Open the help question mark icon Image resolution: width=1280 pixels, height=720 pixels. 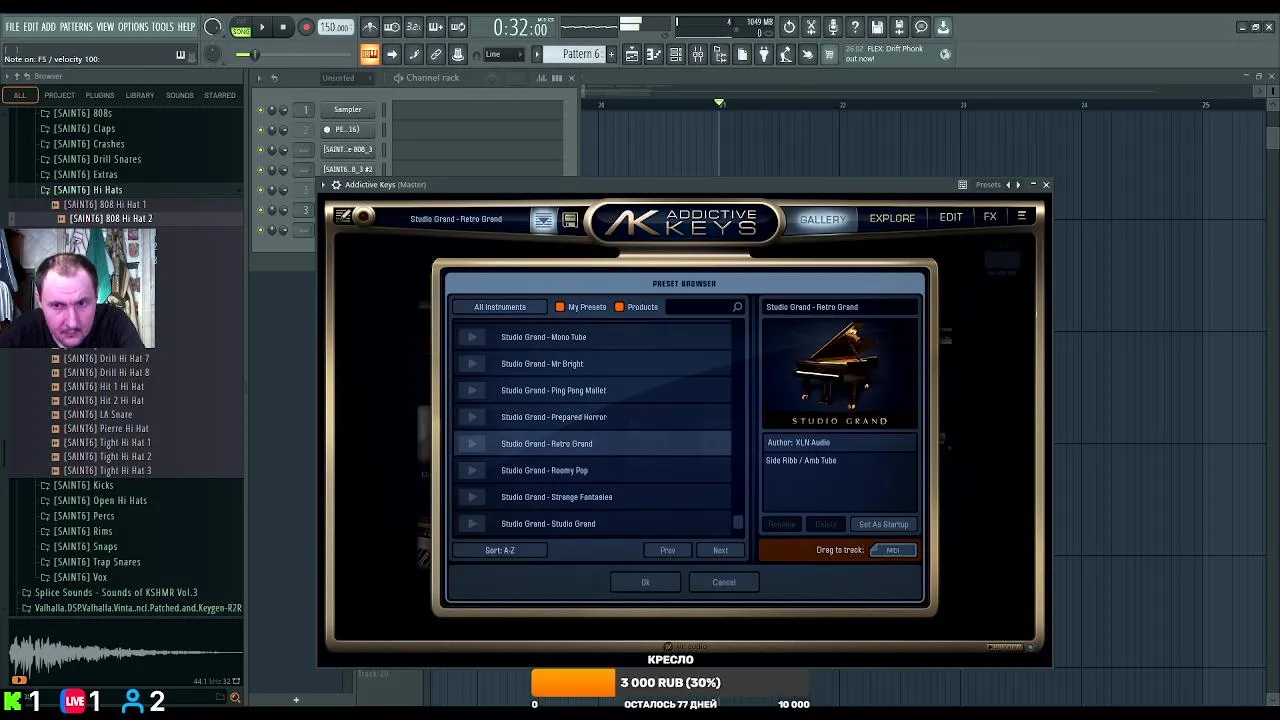pyautogui.click(x=855, y=28)
